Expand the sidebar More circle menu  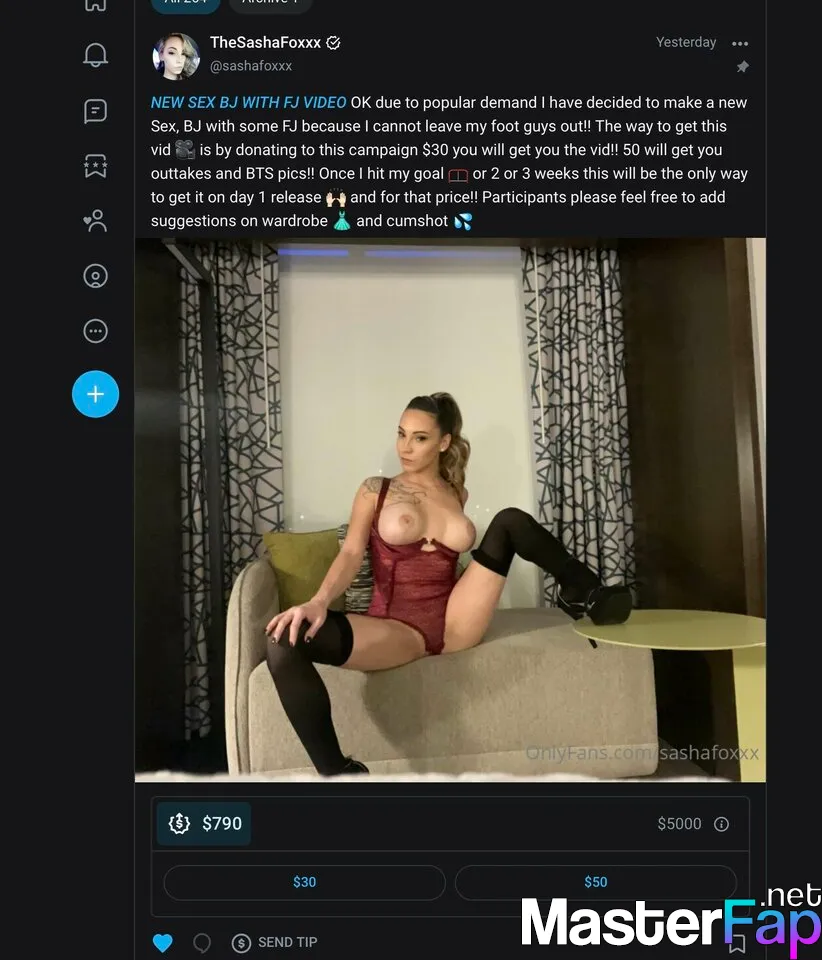point(95,331)
